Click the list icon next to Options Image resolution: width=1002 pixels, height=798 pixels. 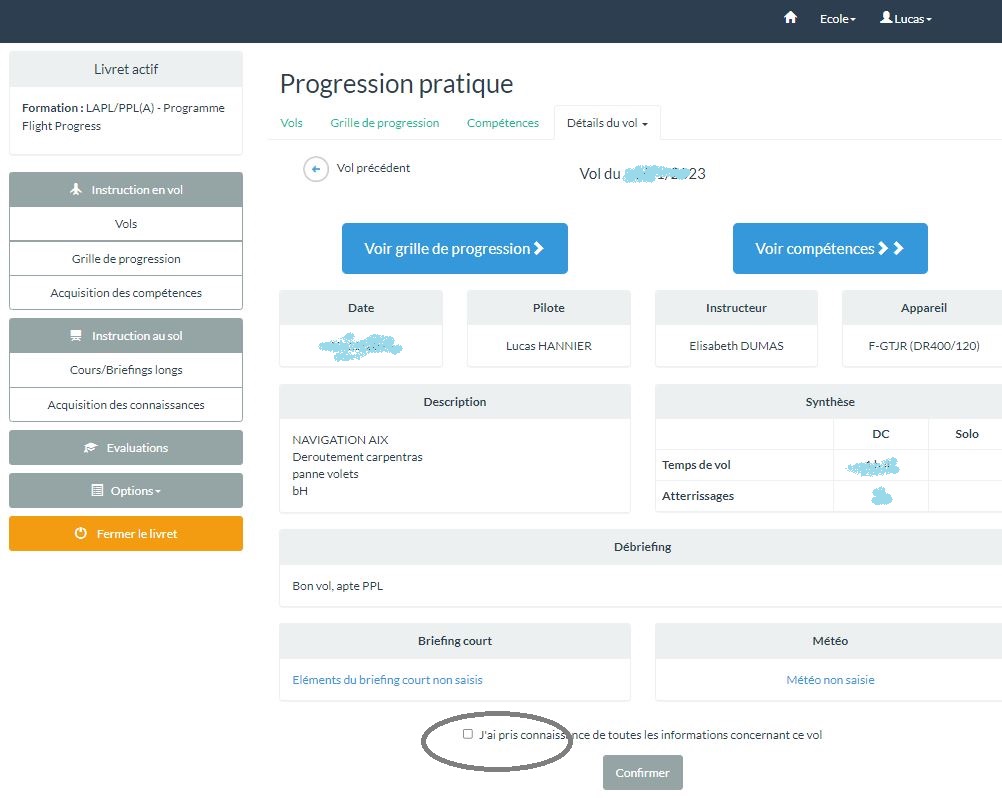(97, 491)
